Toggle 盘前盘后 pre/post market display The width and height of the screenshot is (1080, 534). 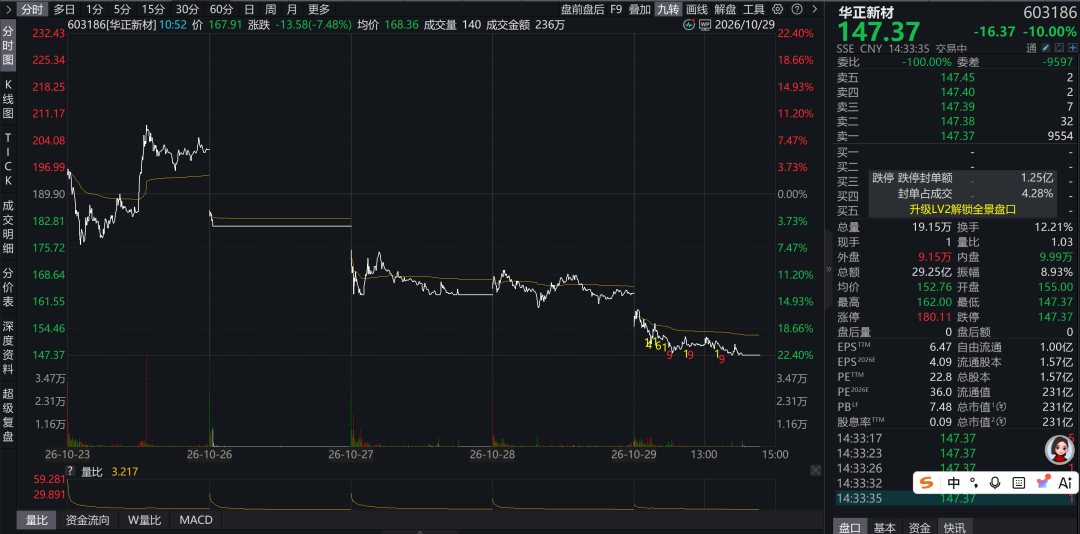point(582,10)
